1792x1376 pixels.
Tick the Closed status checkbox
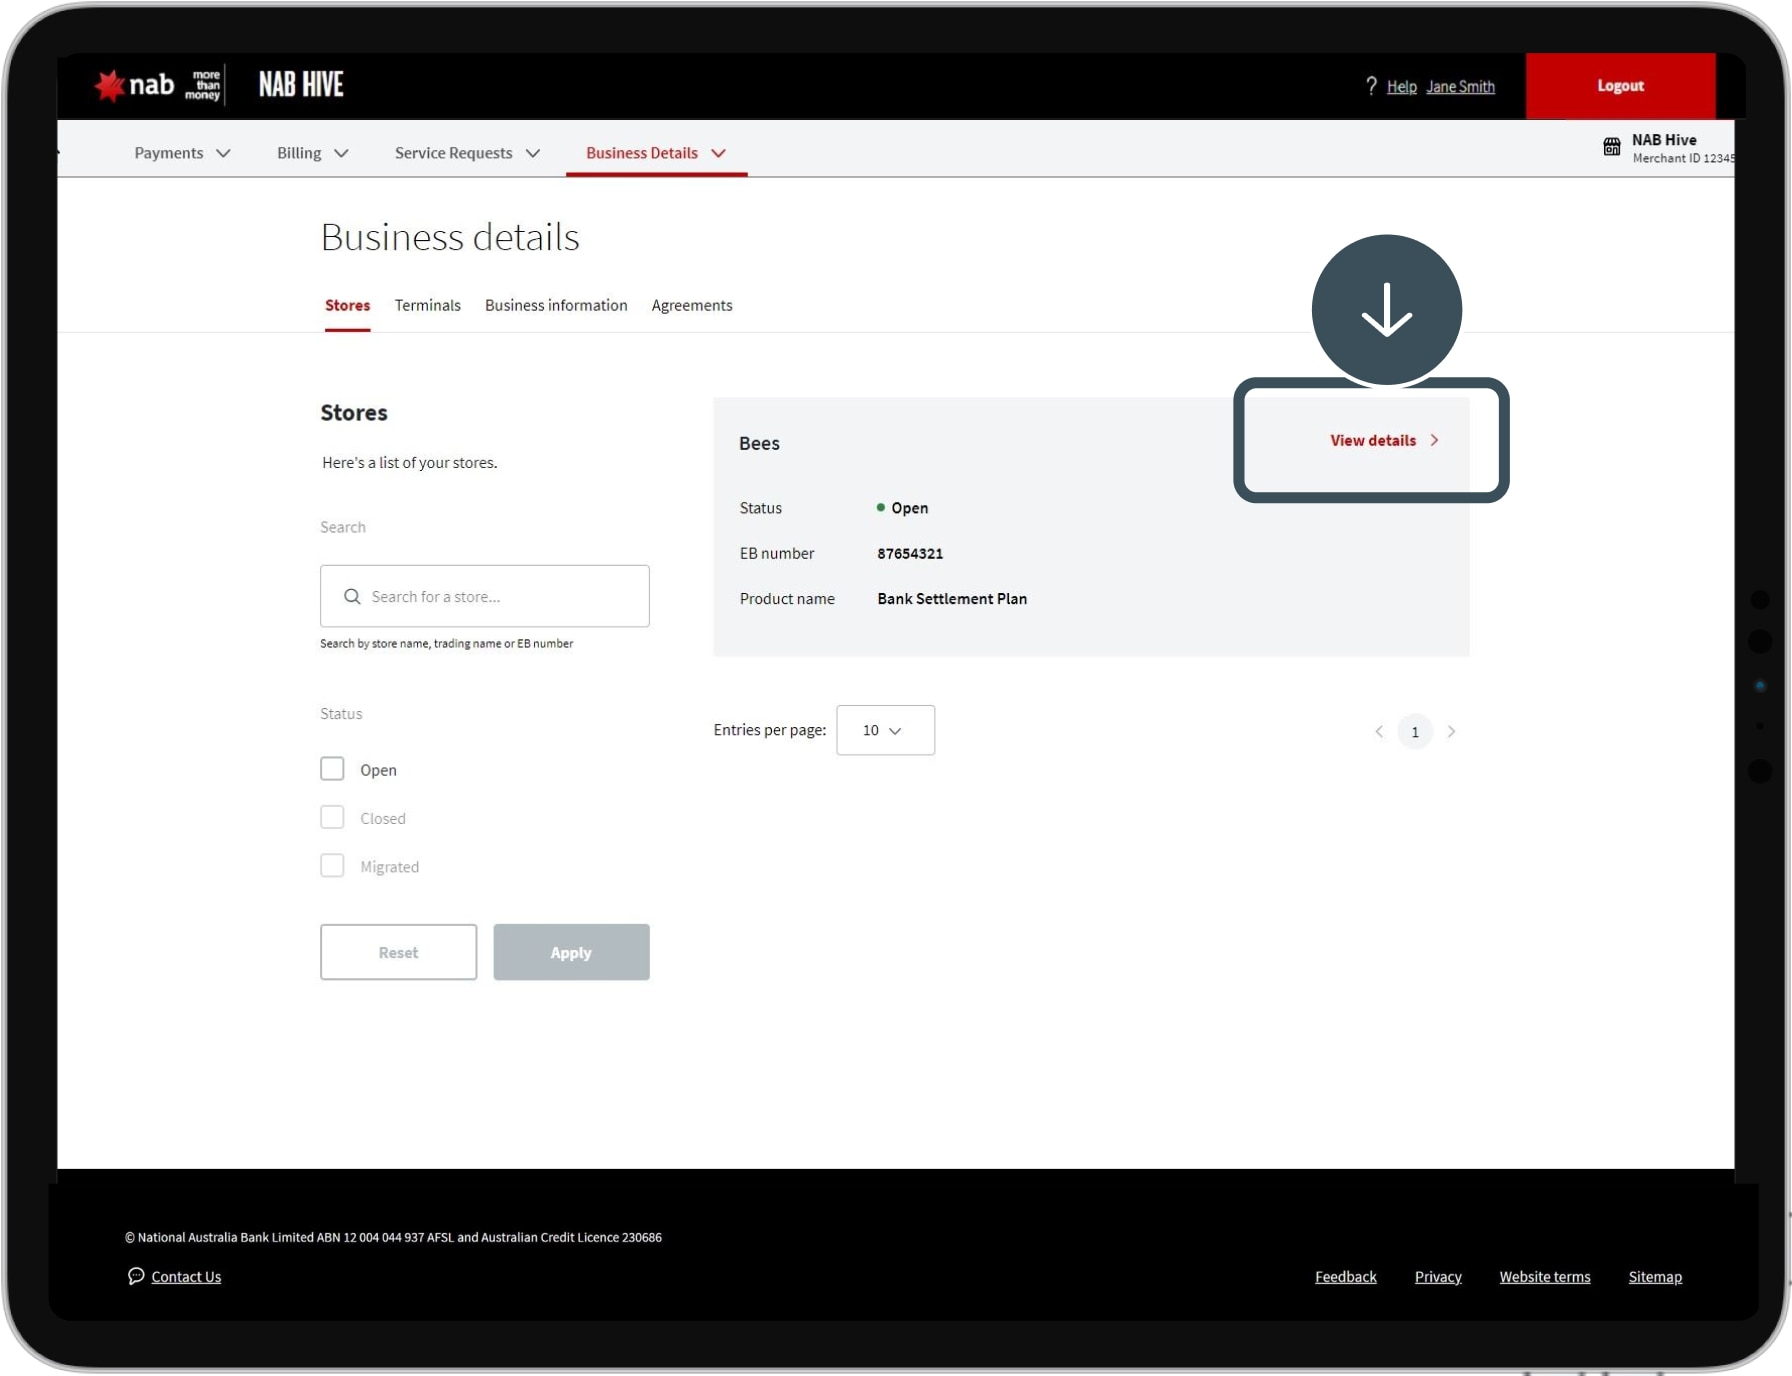(x=332, y=817)
